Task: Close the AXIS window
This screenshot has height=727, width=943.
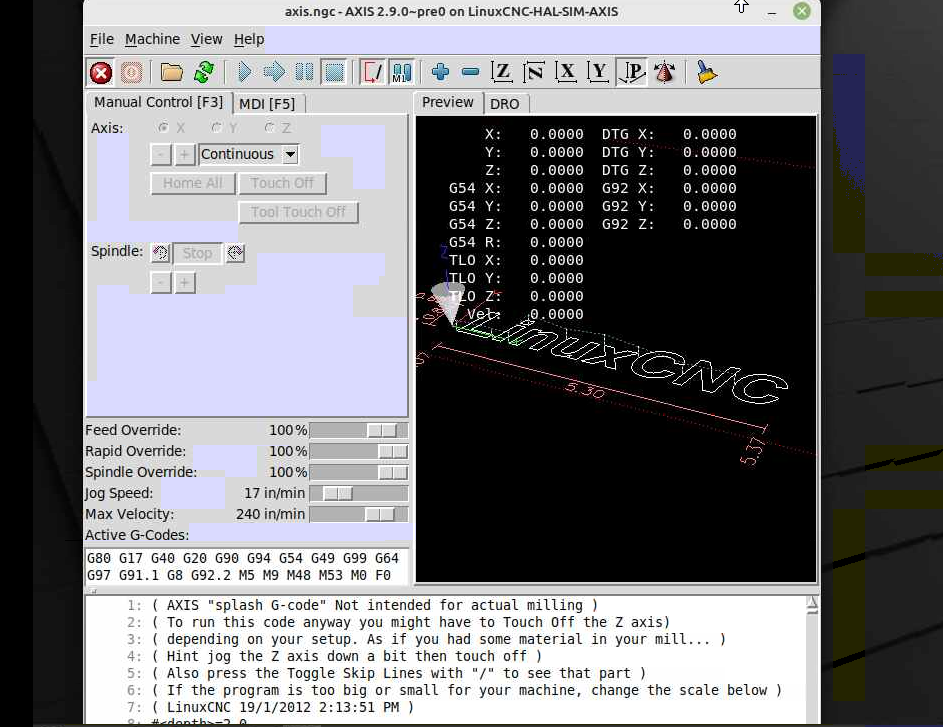Action: tap(802, 11)
